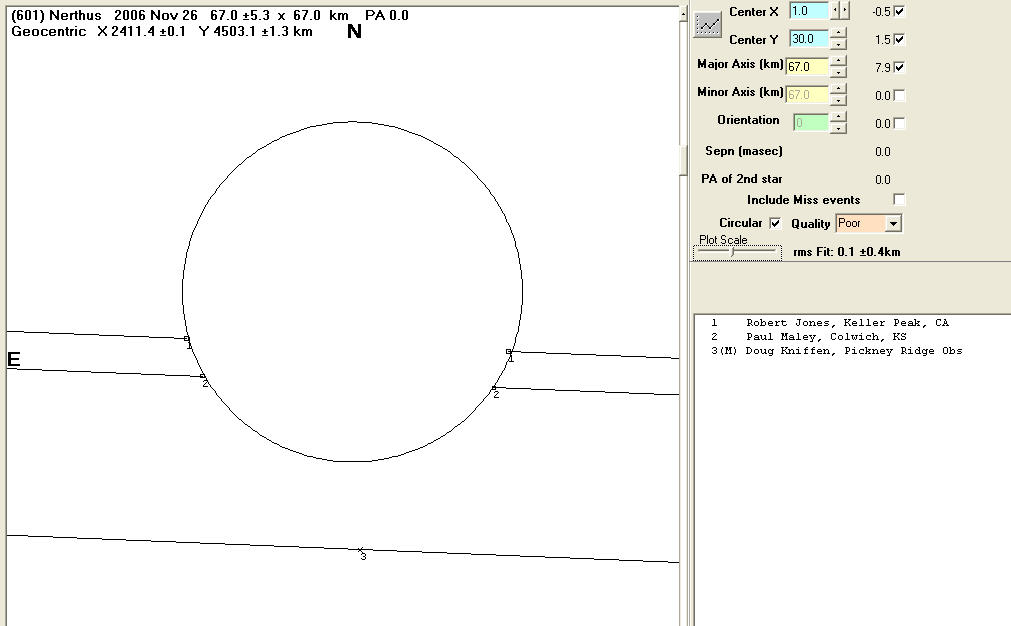The image size is (1011, 626).
Task: Click the Minor Axis value field
Action: click(807, 95)
